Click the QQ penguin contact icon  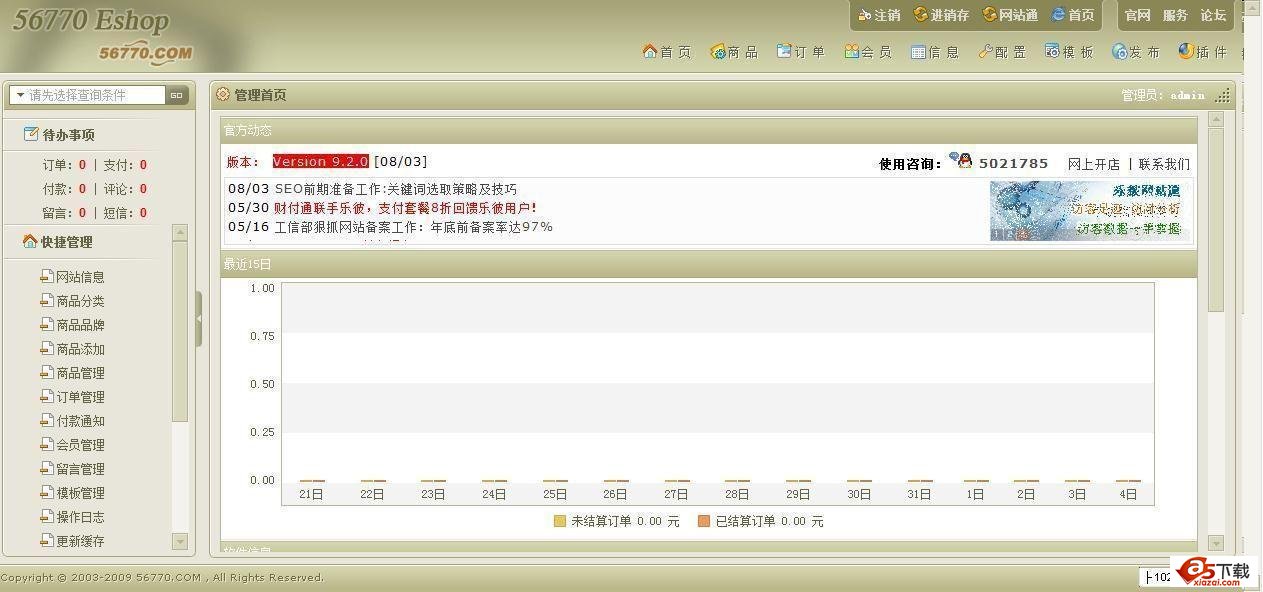(961, 161)
